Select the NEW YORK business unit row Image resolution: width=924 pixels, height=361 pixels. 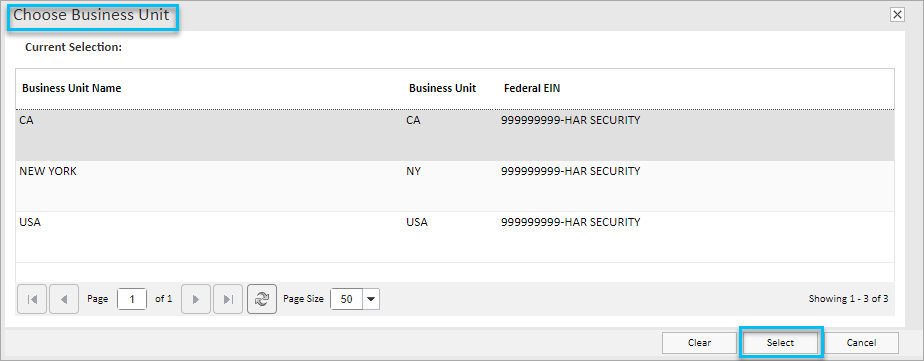455,187
